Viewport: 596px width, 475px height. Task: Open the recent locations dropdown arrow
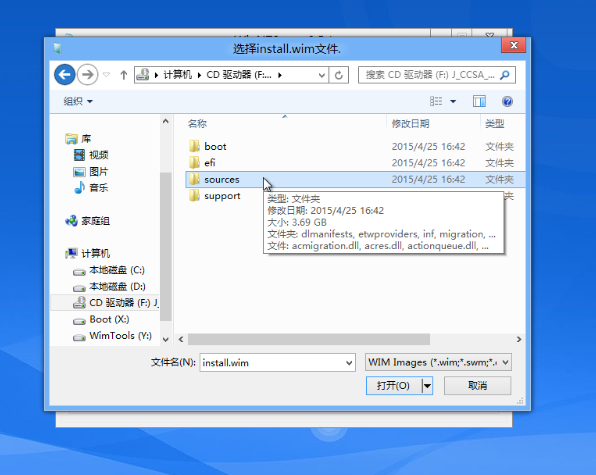[x=106, y=74]
